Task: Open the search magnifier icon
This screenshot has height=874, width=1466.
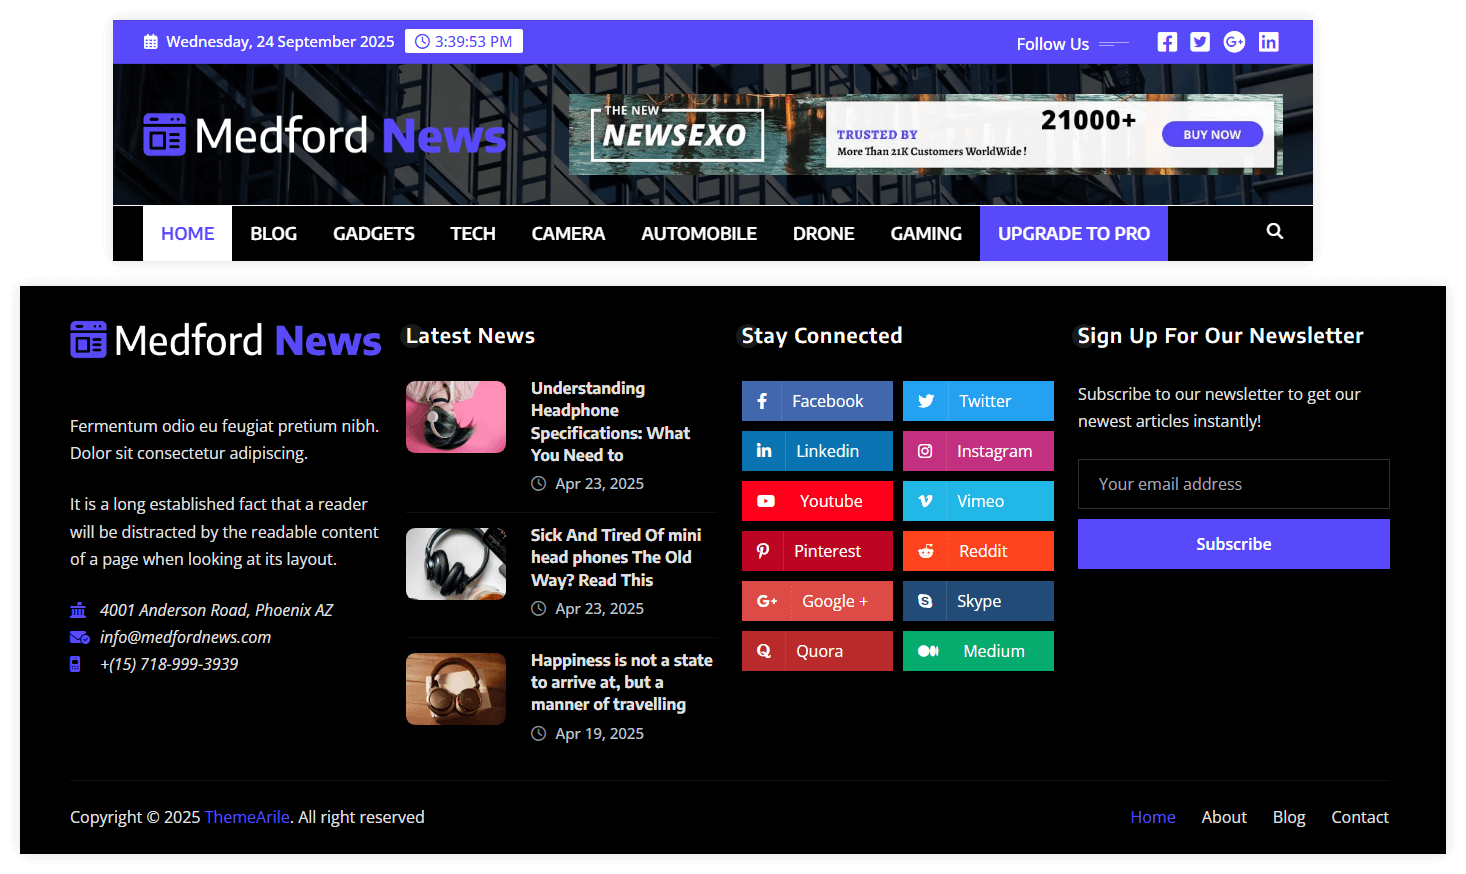Action: click(1274, 232)
